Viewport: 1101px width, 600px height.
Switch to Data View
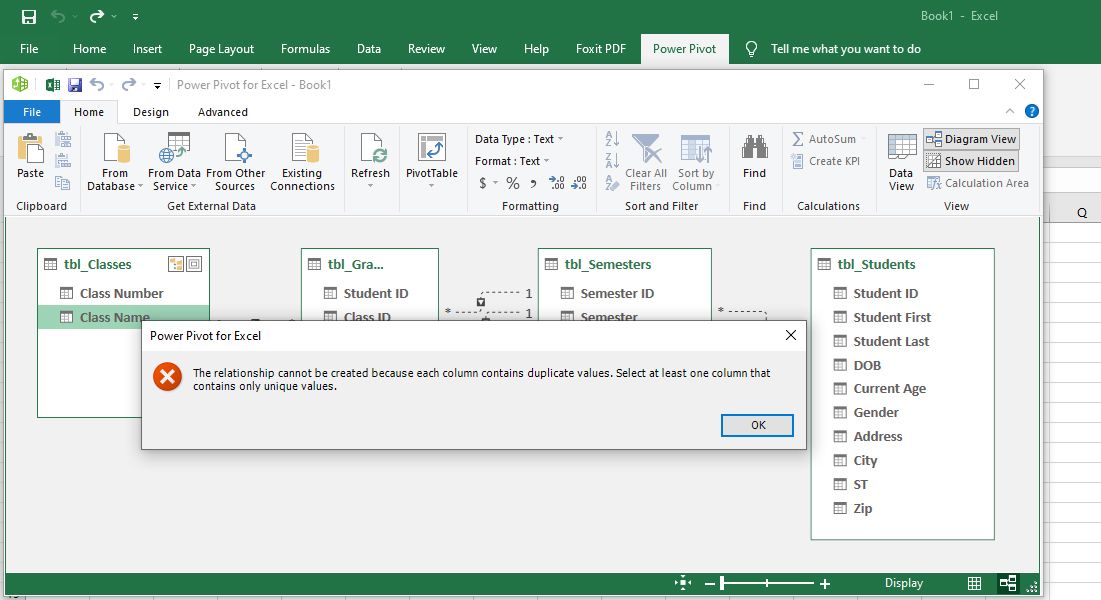coord(901,160)
